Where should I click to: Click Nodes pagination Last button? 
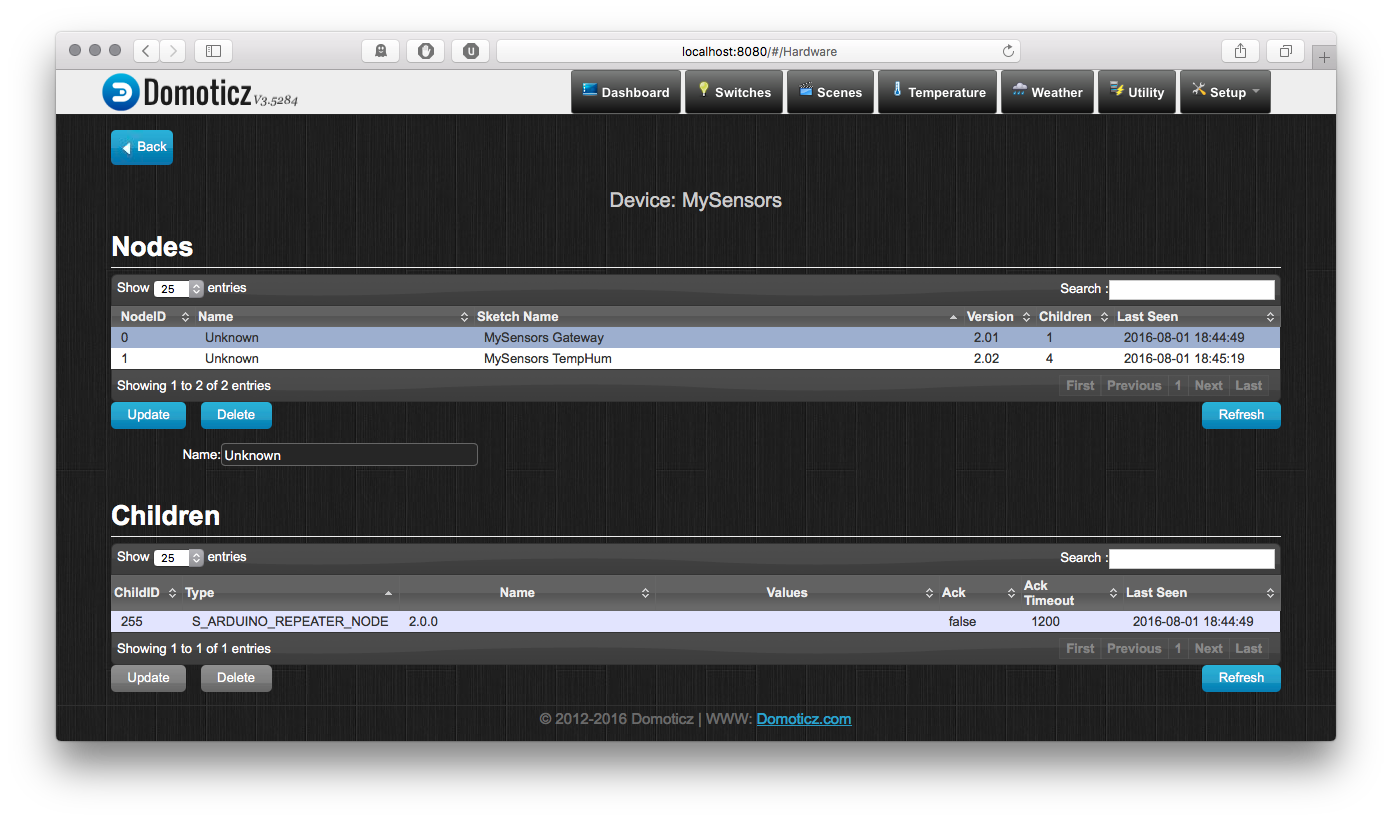(1249, 386)
